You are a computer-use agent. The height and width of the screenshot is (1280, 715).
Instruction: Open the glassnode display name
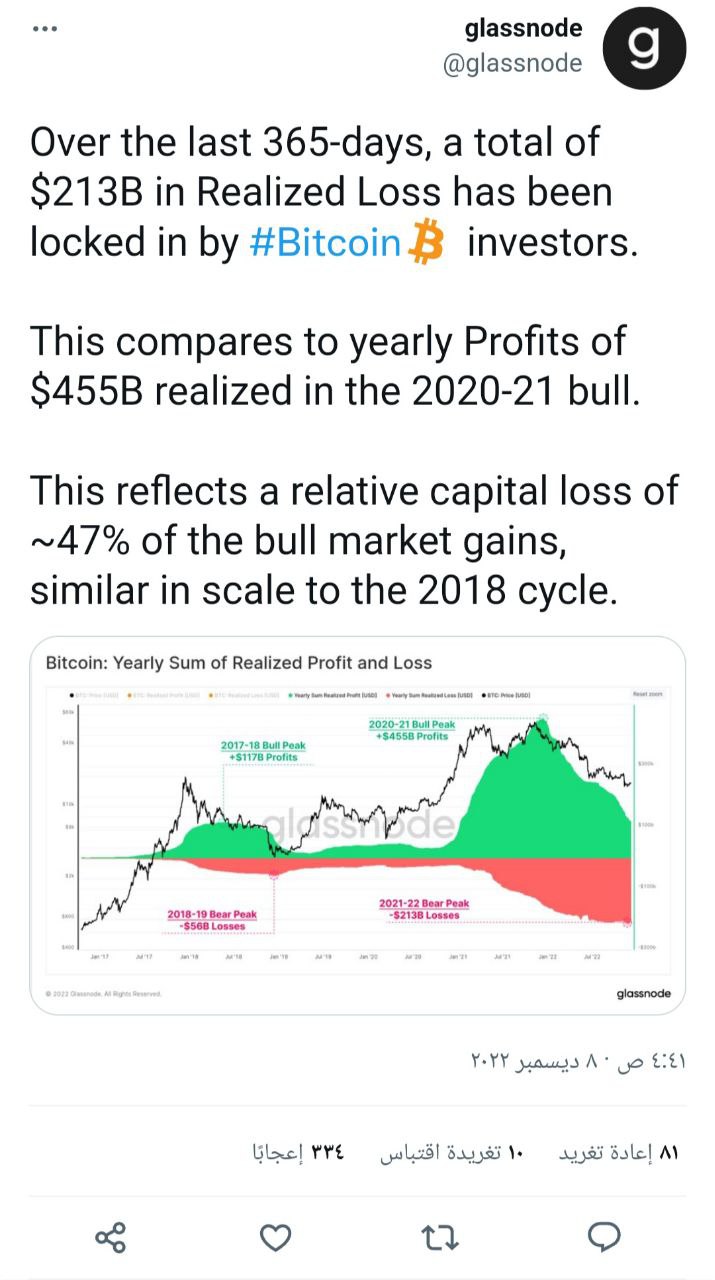tap(523, 29)
